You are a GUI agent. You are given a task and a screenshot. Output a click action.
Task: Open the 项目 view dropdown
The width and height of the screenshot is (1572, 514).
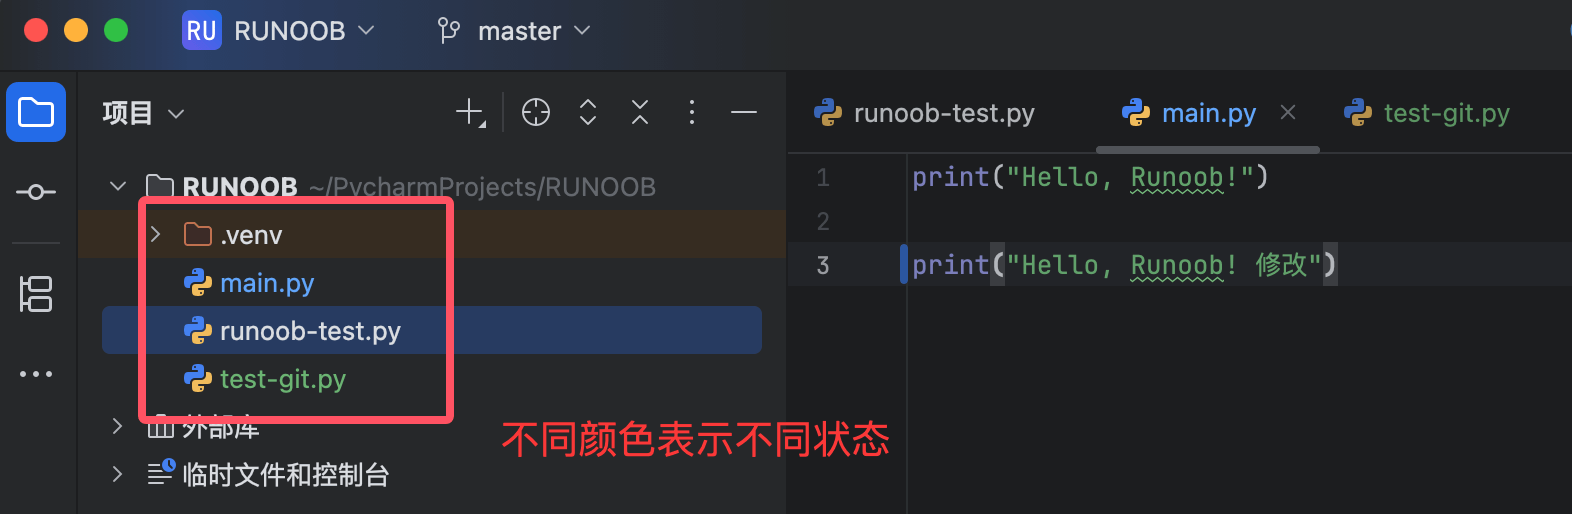[x=143, y=113]
